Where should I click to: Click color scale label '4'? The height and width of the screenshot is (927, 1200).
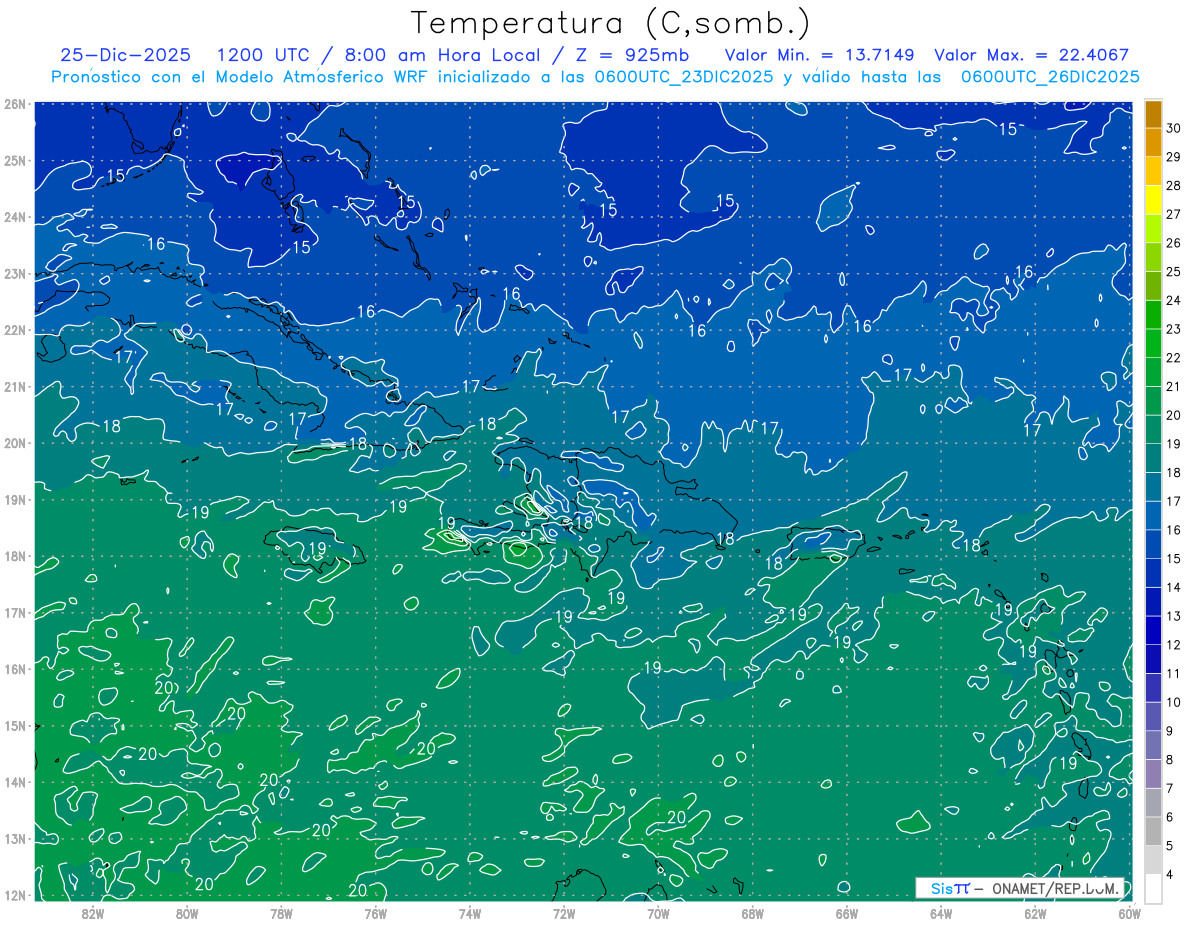pyautogui.click(x=1171, y=874)
